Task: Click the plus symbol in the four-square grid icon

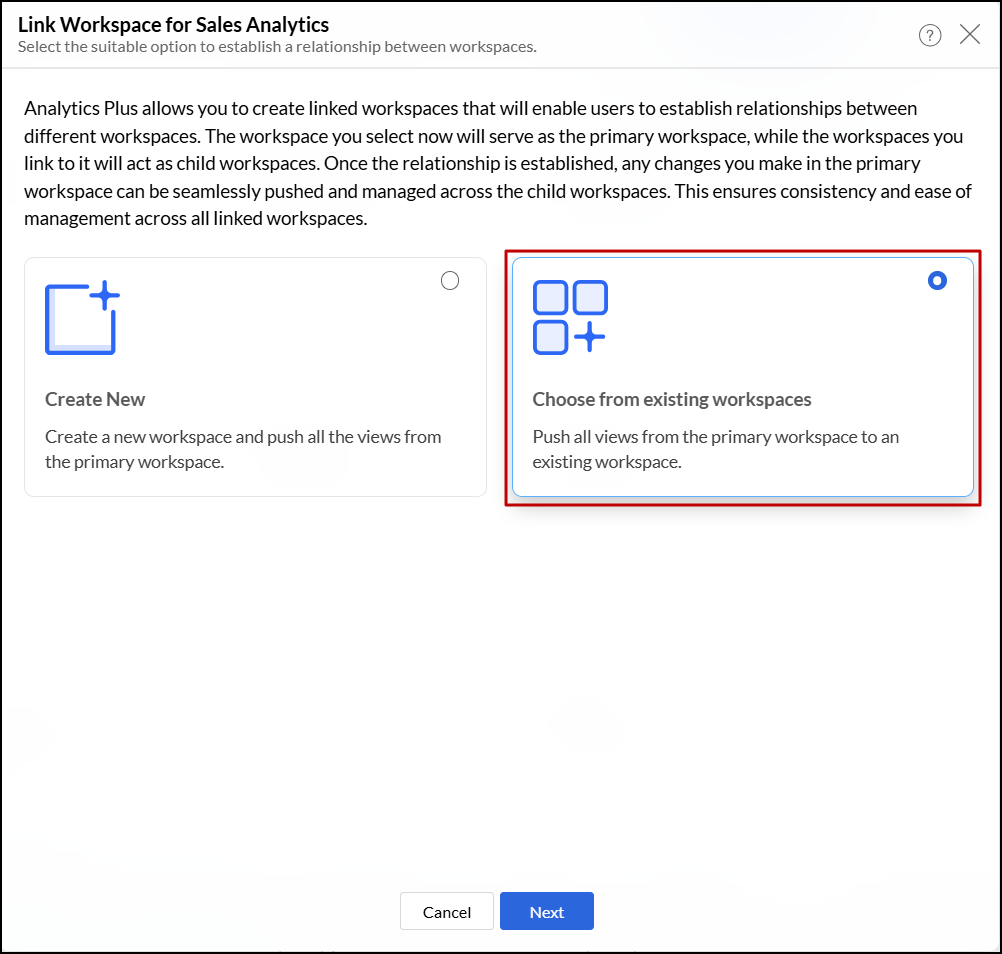Action: 590,337
